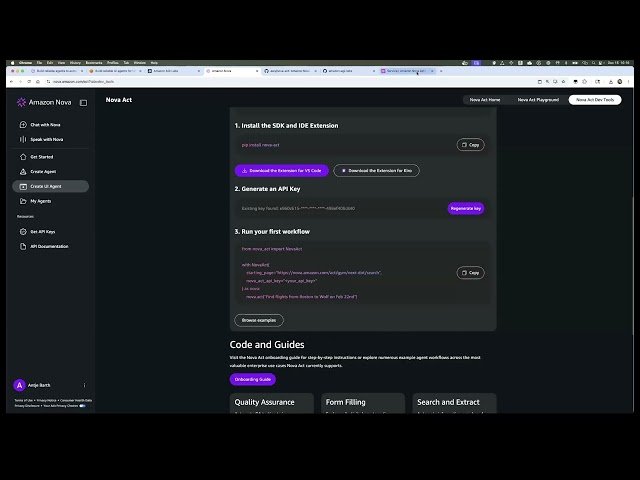
Task: Switch to the Amazon Nova browser tab
Action: pos(231,71)
